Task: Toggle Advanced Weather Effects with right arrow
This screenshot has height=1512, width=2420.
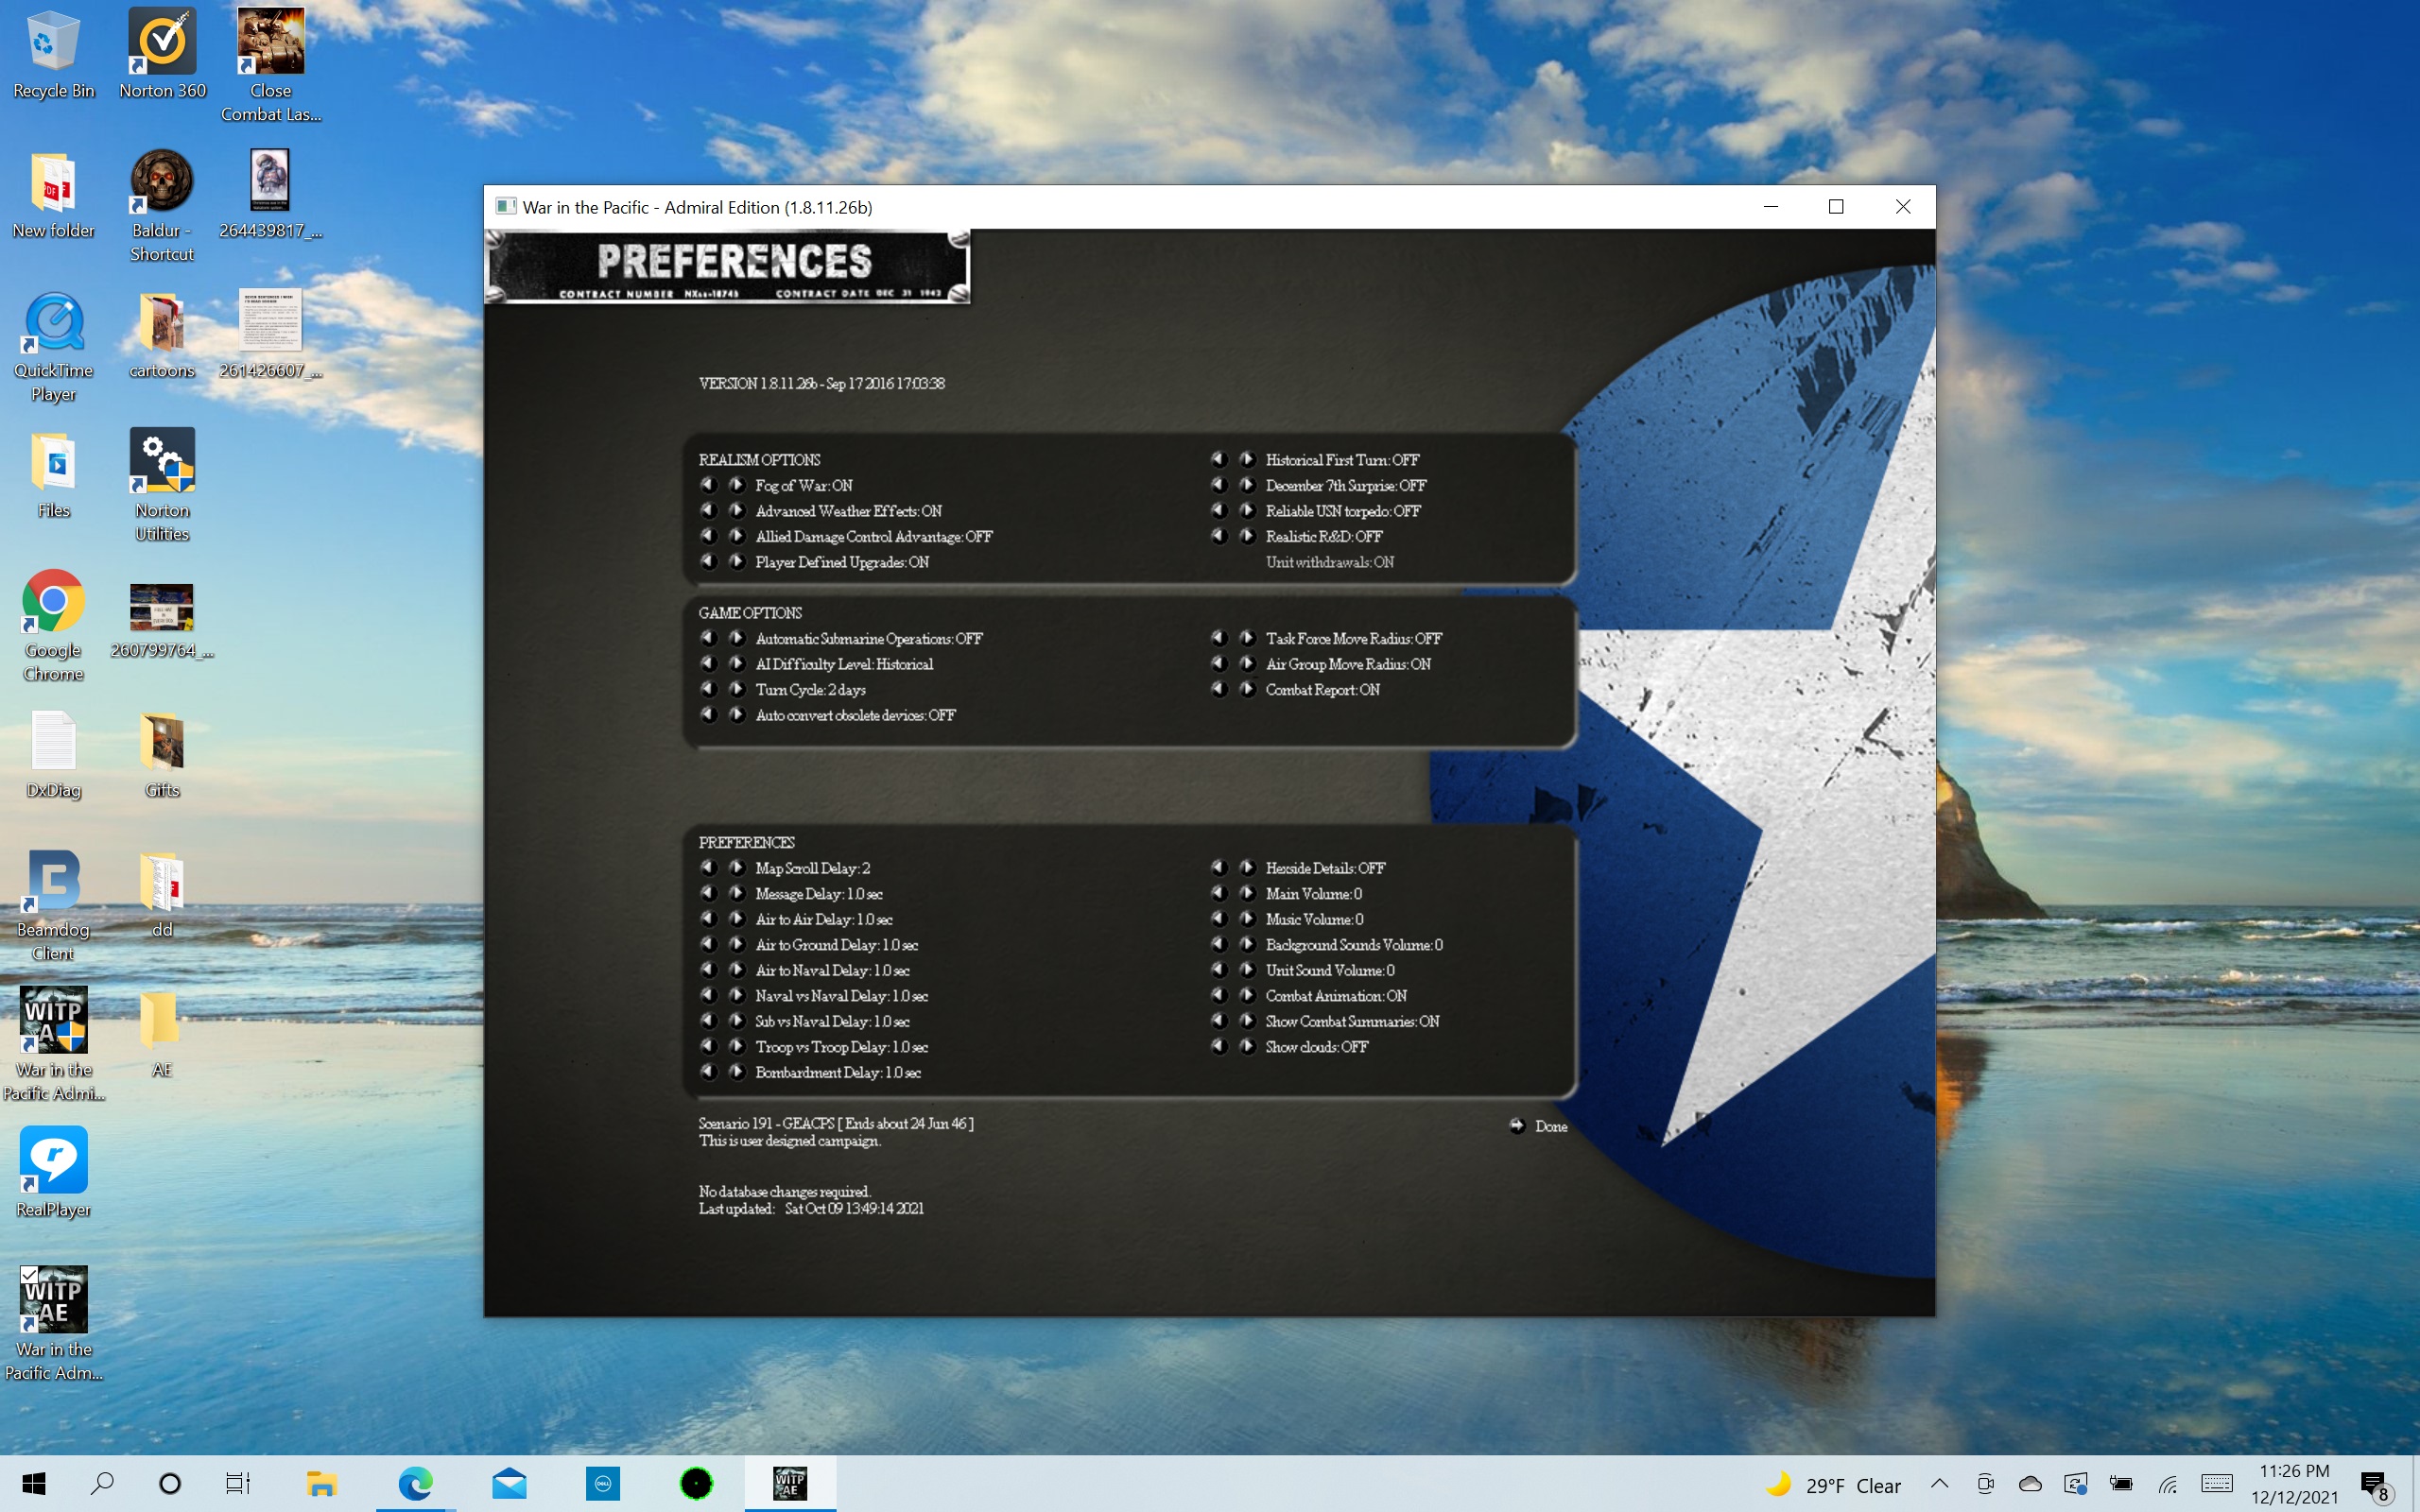Action: (x=737, y=510)
